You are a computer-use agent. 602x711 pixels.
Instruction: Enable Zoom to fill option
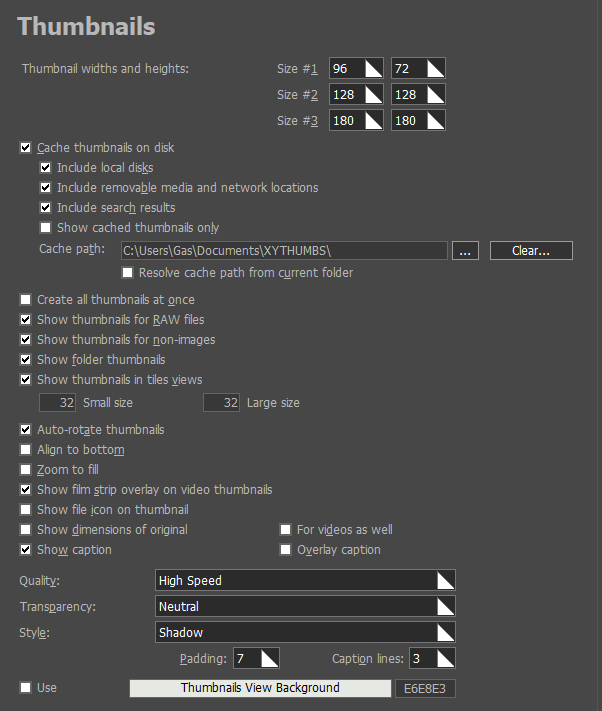pos(25,470)
